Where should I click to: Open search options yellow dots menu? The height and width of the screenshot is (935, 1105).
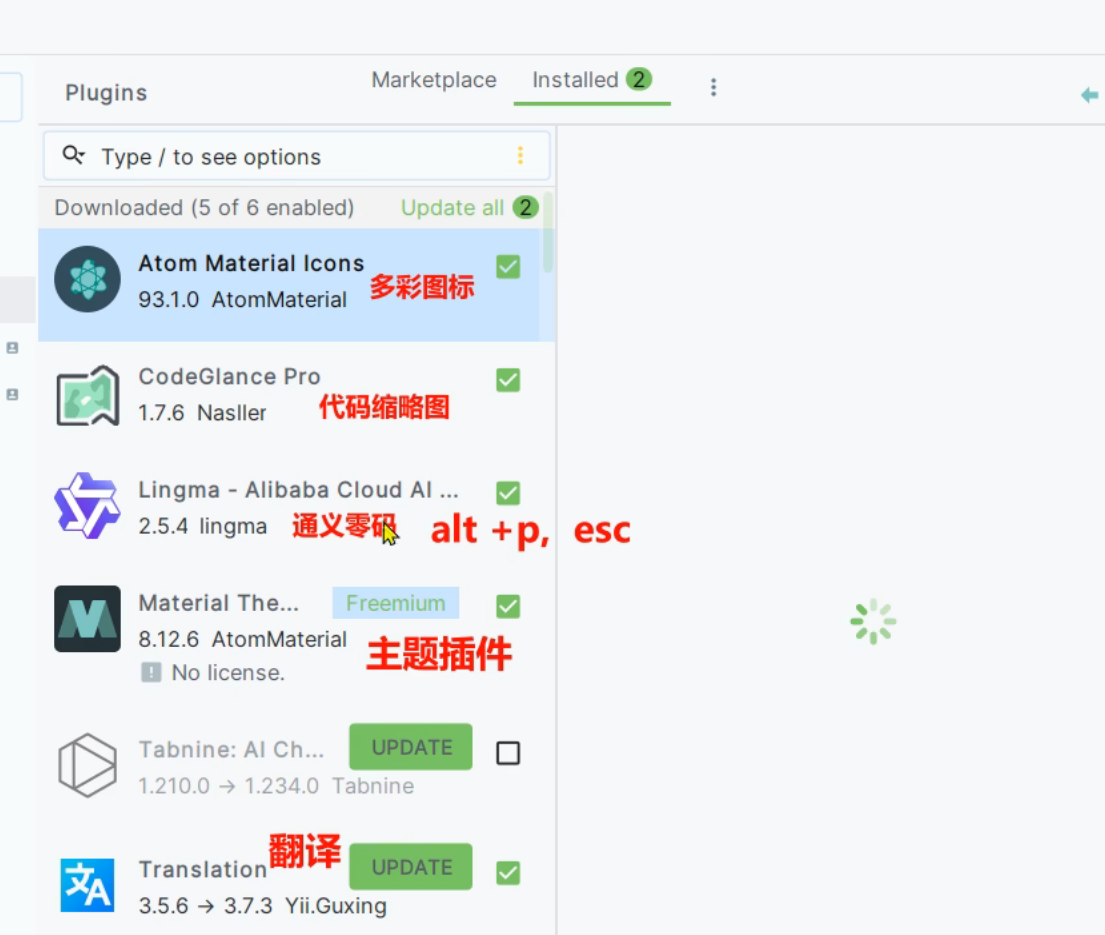click(x=520, y=156)
